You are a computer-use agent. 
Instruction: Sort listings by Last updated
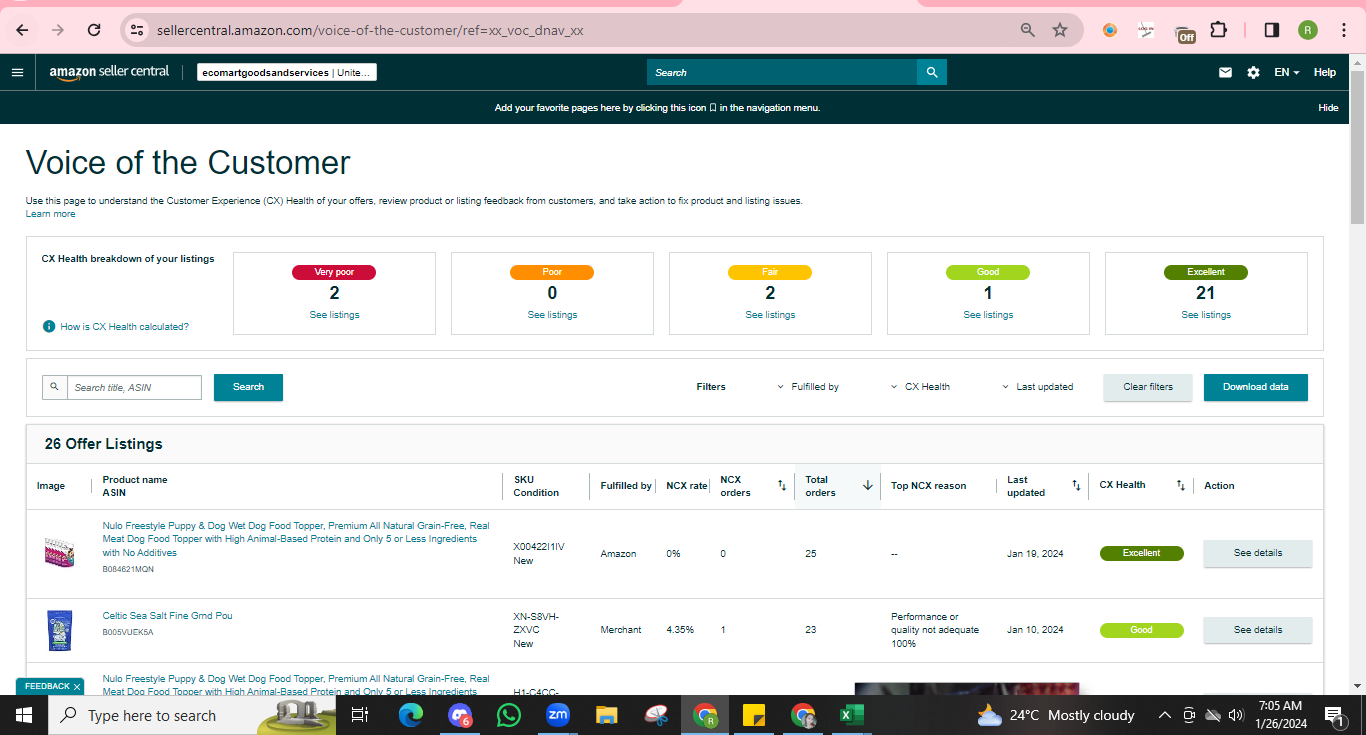(1076, 485)
